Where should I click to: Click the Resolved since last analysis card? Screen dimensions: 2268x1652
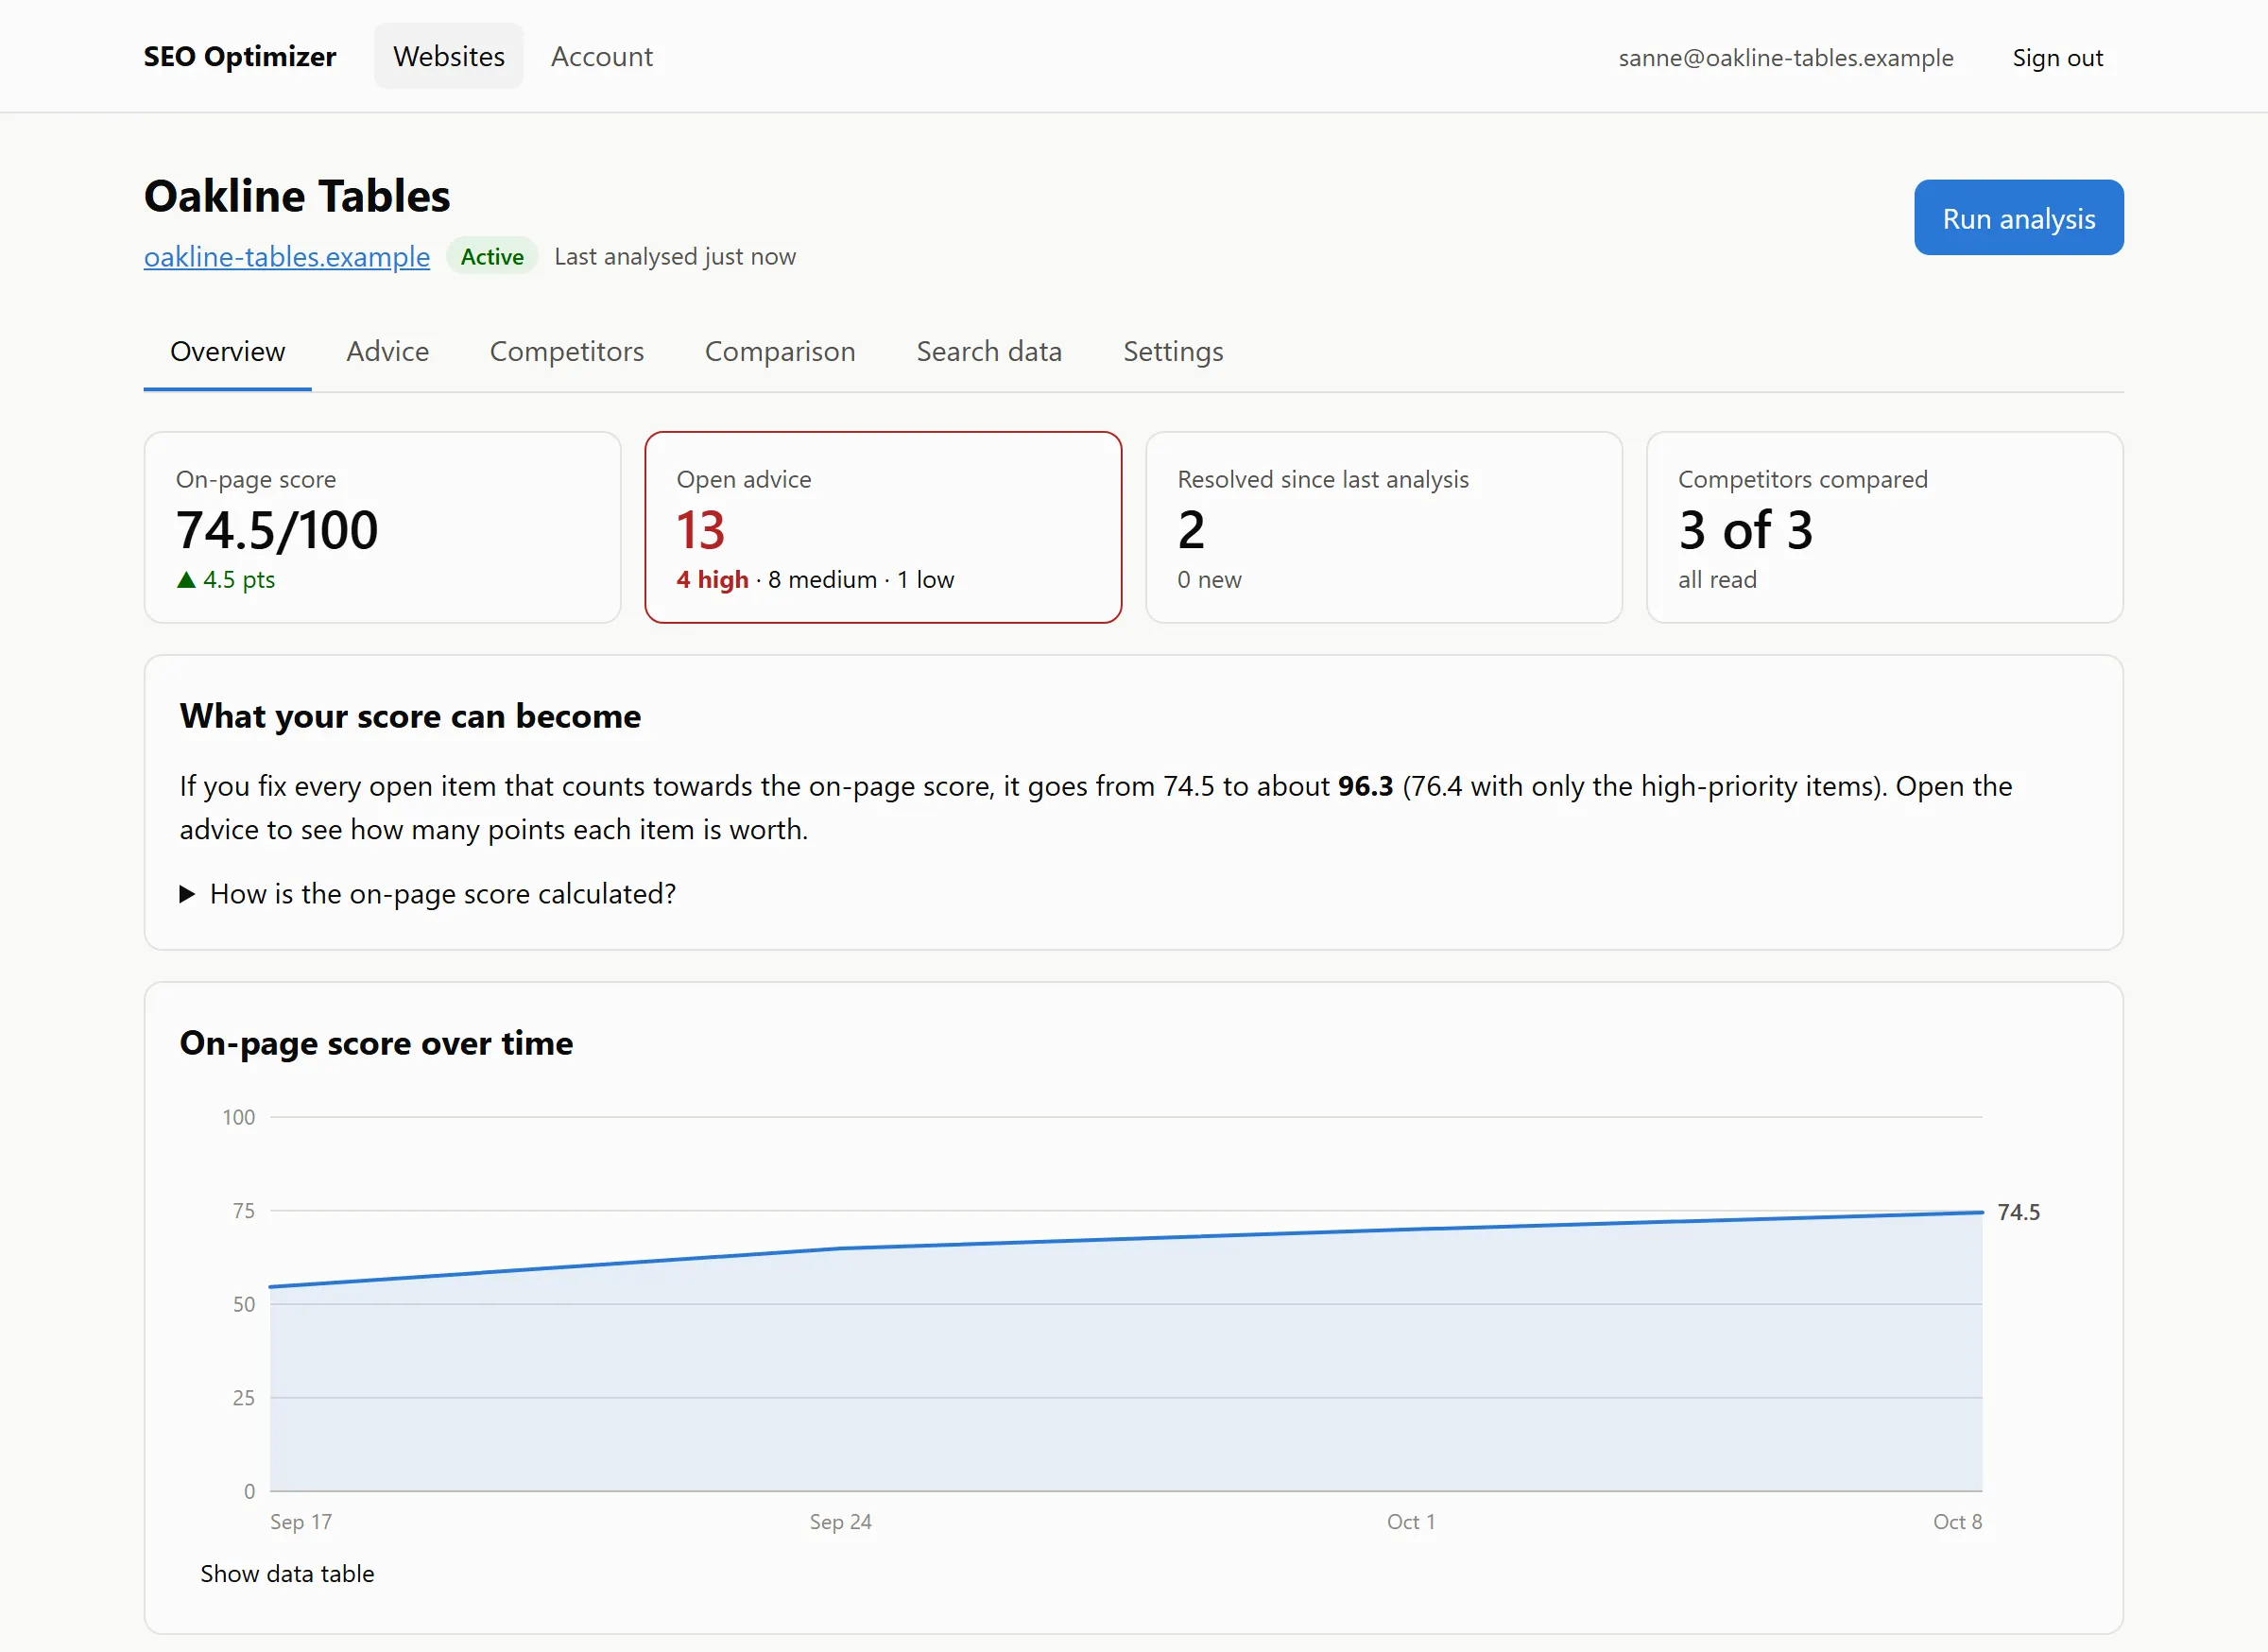[1384, 528]
